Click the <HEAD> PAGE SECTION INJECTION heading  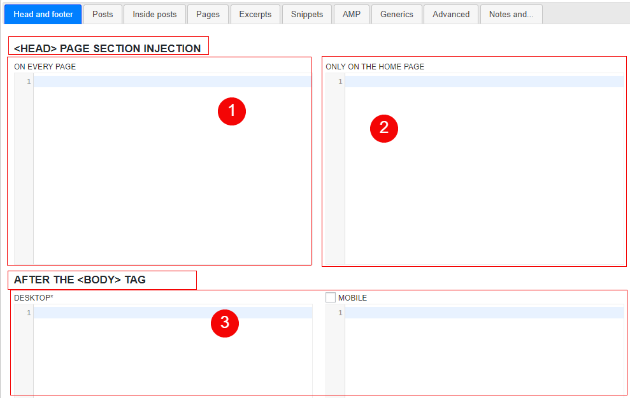click(107, 48)
